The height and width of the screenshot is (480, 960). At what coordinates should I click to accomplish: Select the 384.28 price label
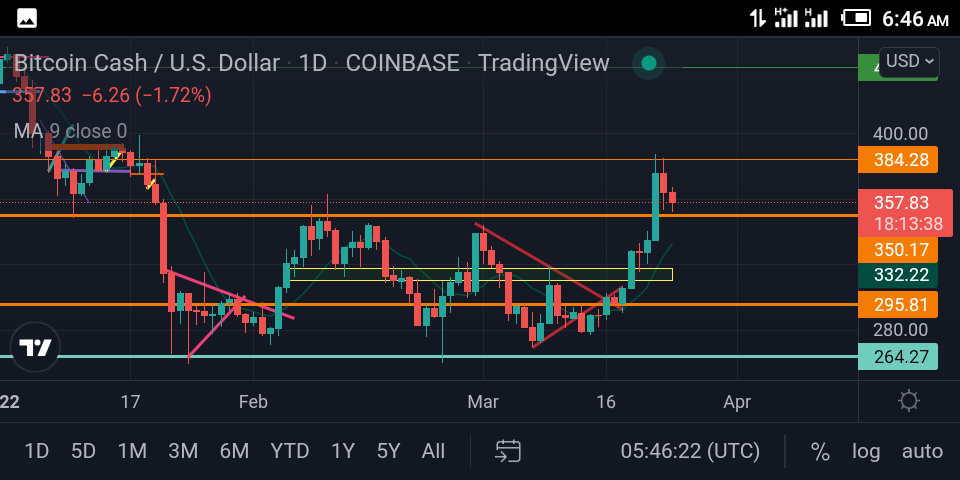coord(898,160)
